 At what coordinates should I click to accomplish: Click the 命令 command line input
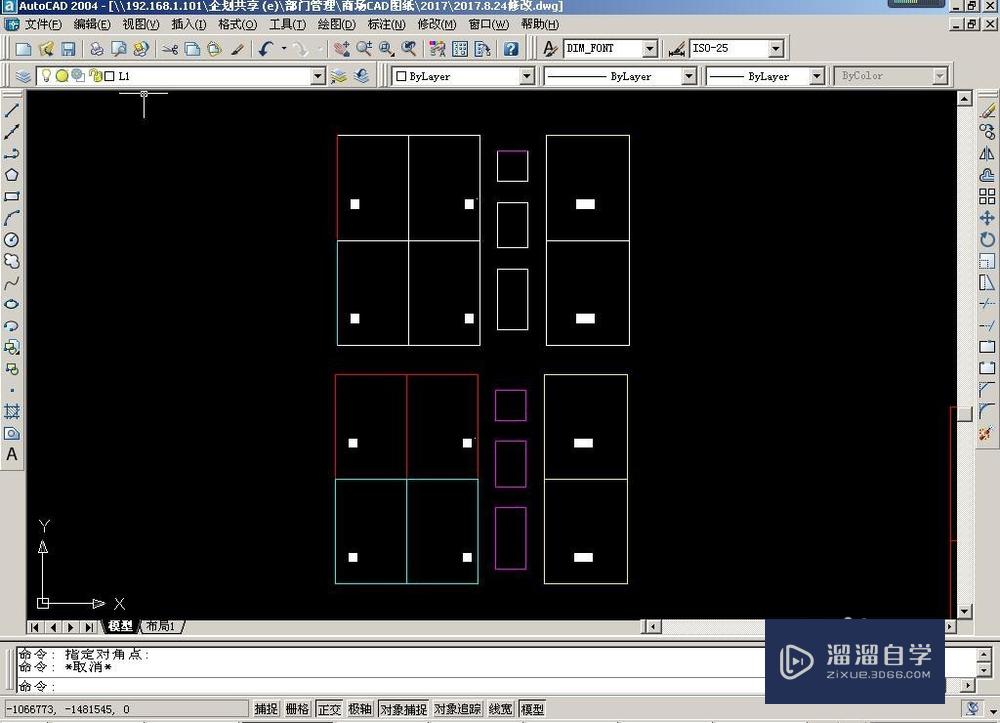click(392, 686)
